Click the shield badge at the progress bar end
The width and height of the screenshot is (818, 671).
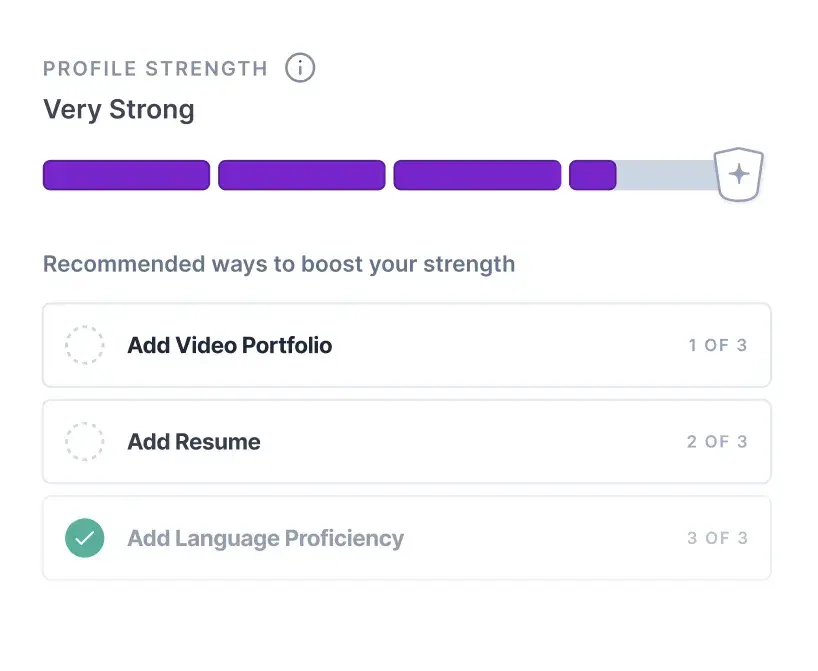(738, 174)
